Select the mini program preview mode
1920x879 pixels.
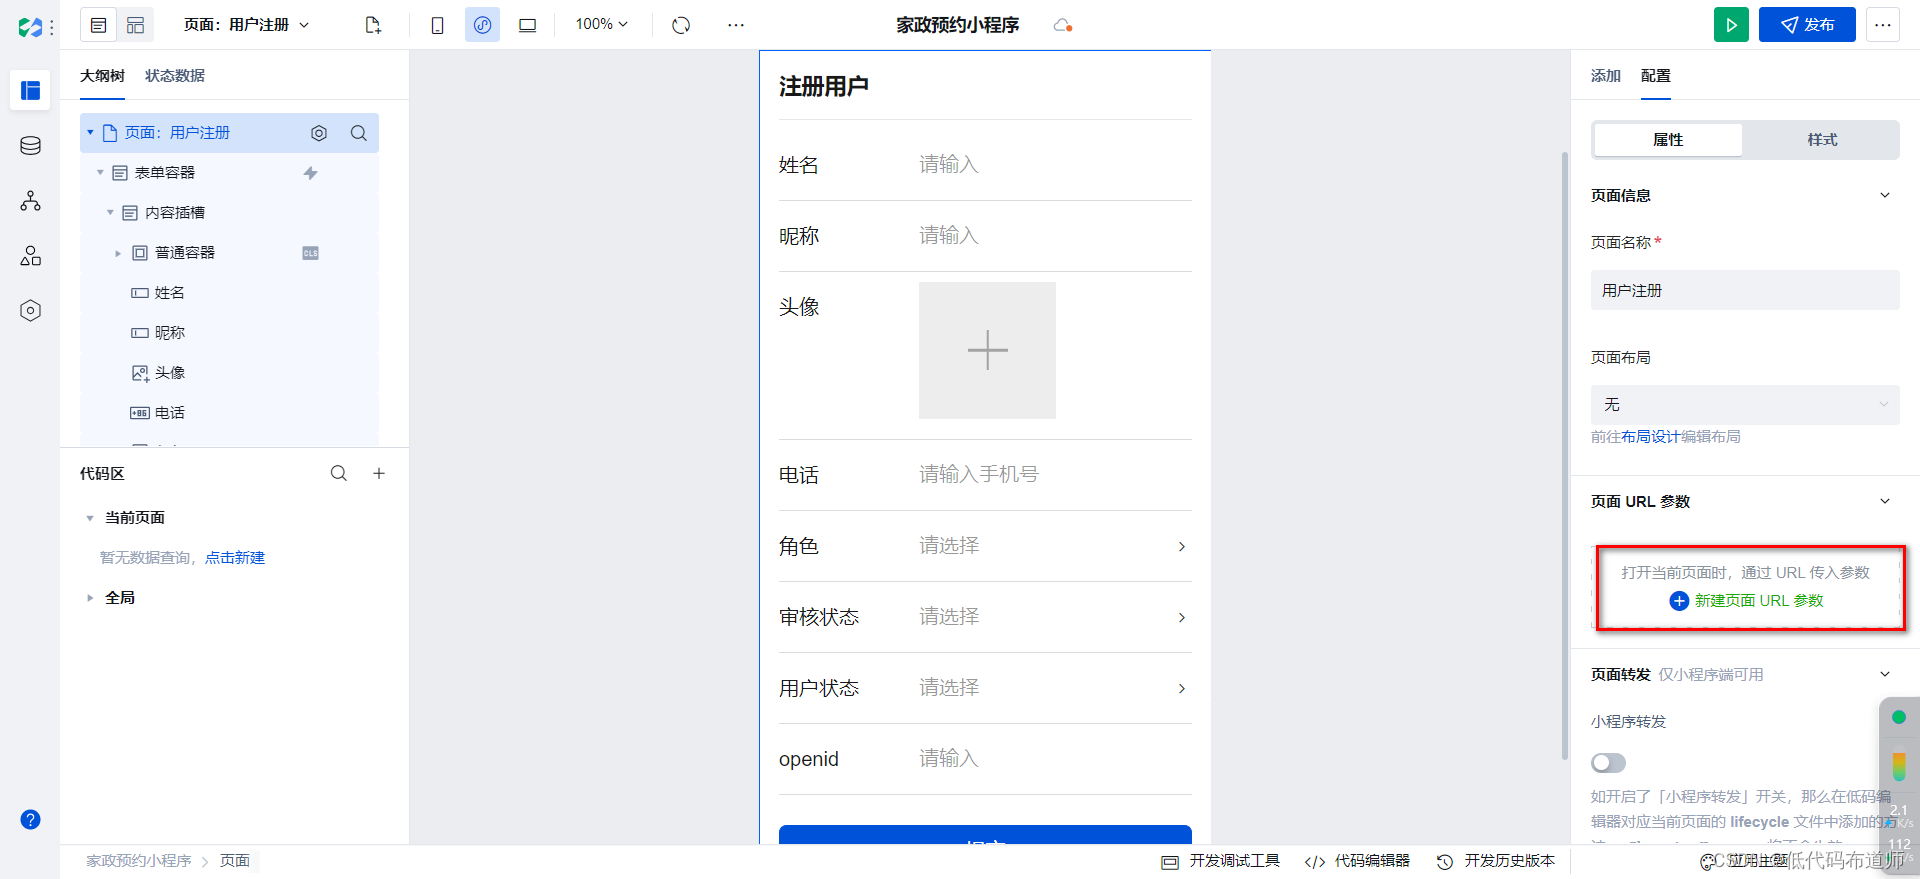pos(482,25)
